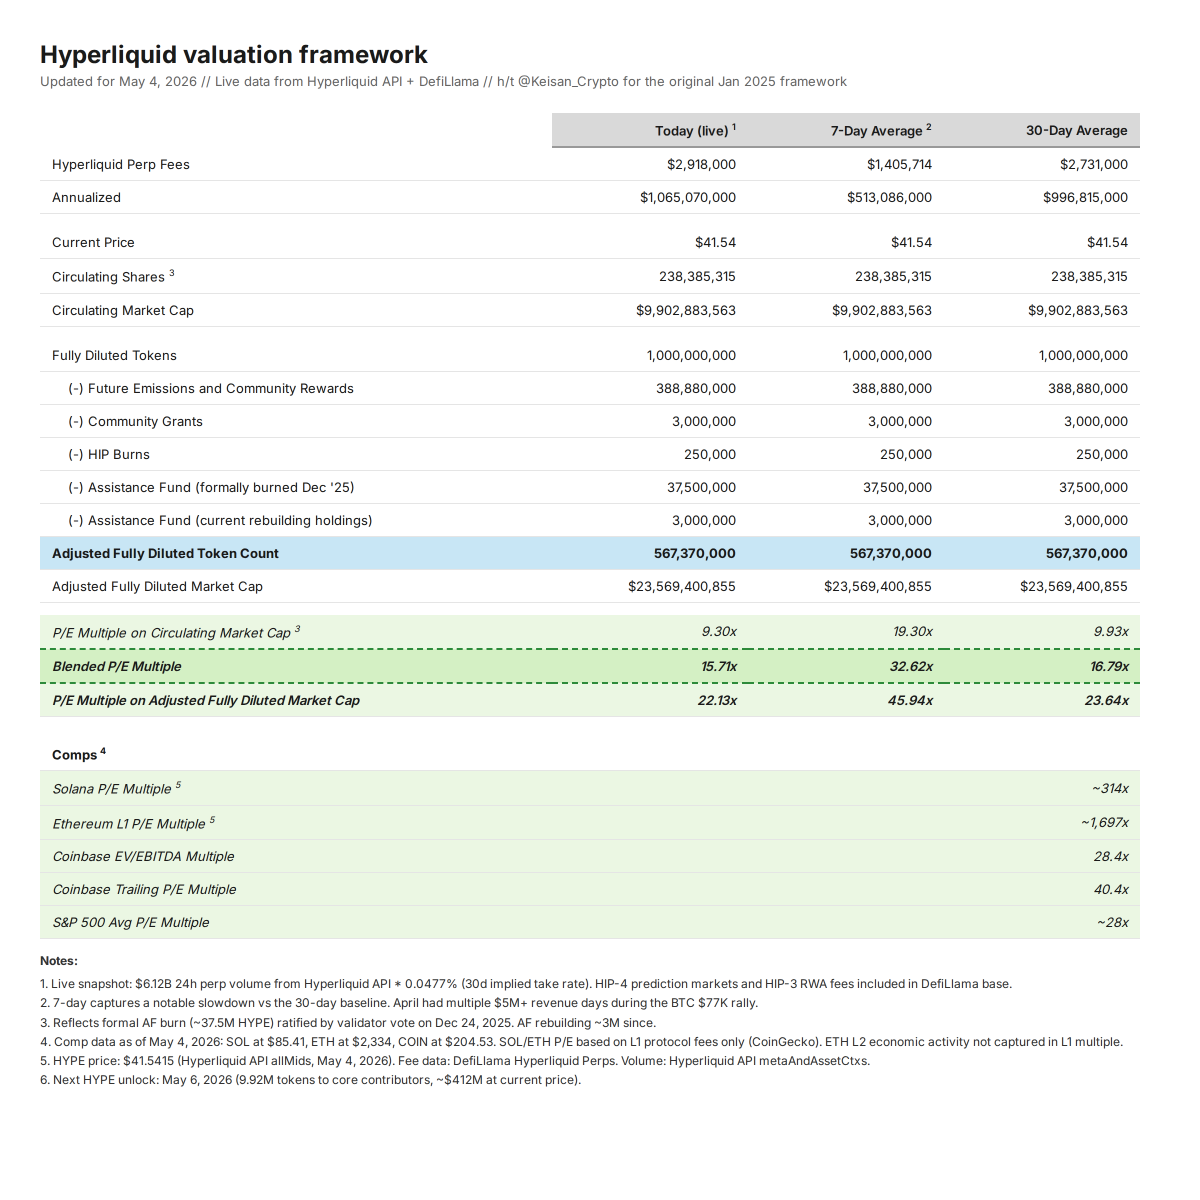Click the 19.30x P/E value
Viewport: 1200px width, 1200px height.
(x=912, y=631)
